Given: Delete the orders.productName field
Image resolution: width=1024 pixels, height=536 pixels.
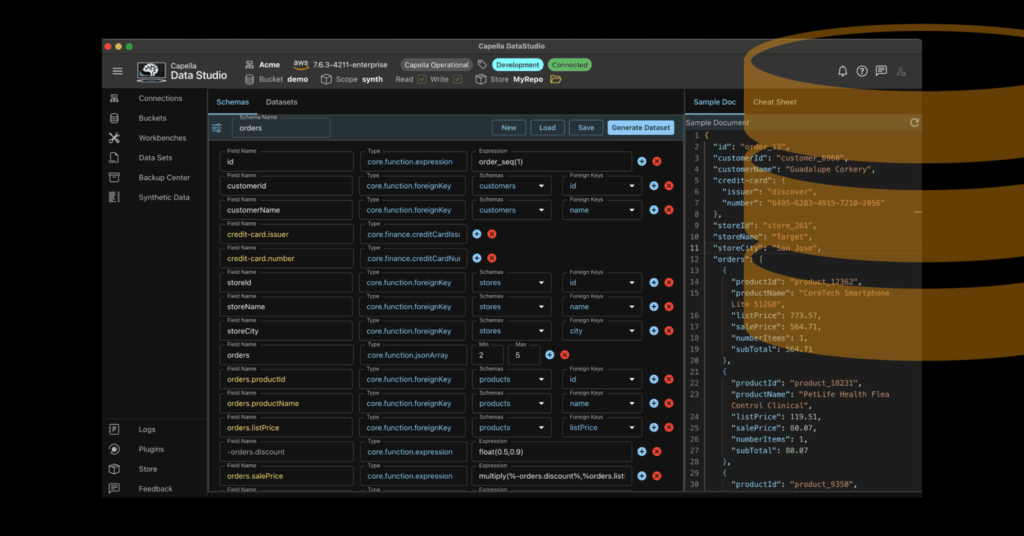Looking at the screenshot, I should coord(669,403).
